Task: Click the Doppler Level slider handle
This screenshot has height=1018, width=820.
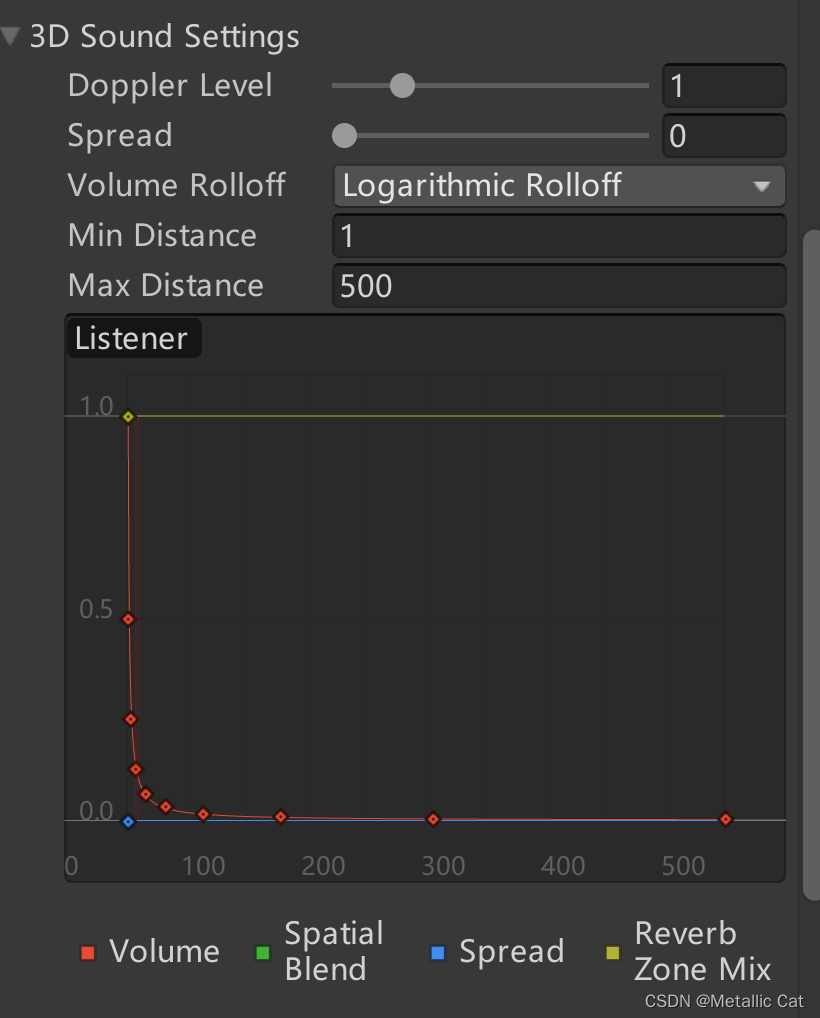Action: coord(402,85)
